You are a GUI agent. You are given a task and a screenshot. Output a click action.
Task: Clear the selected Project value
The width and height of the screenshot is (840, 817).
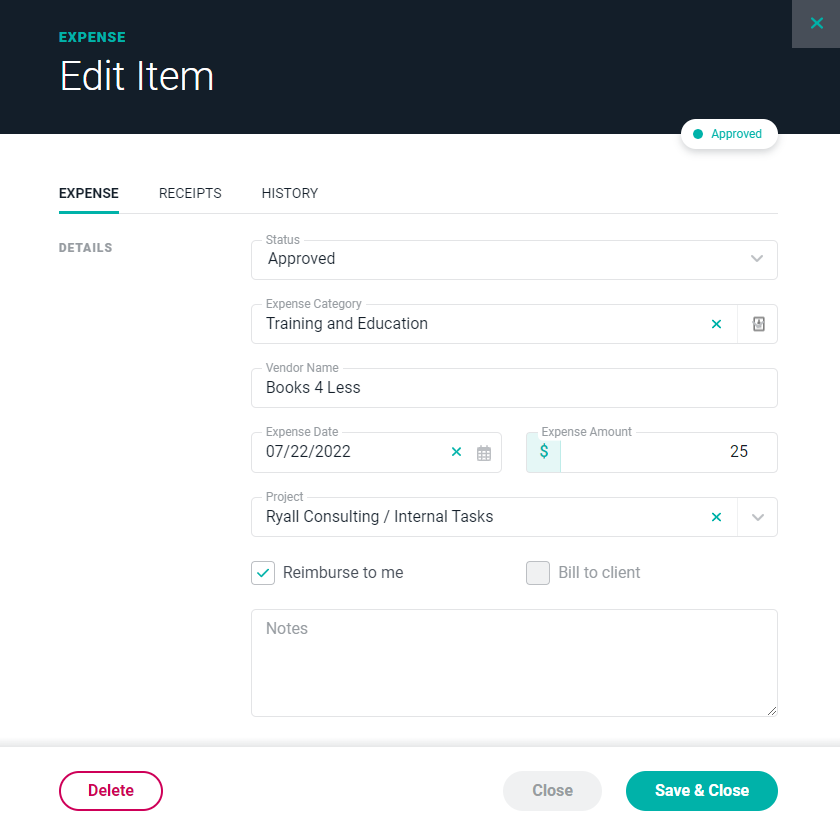716,517
